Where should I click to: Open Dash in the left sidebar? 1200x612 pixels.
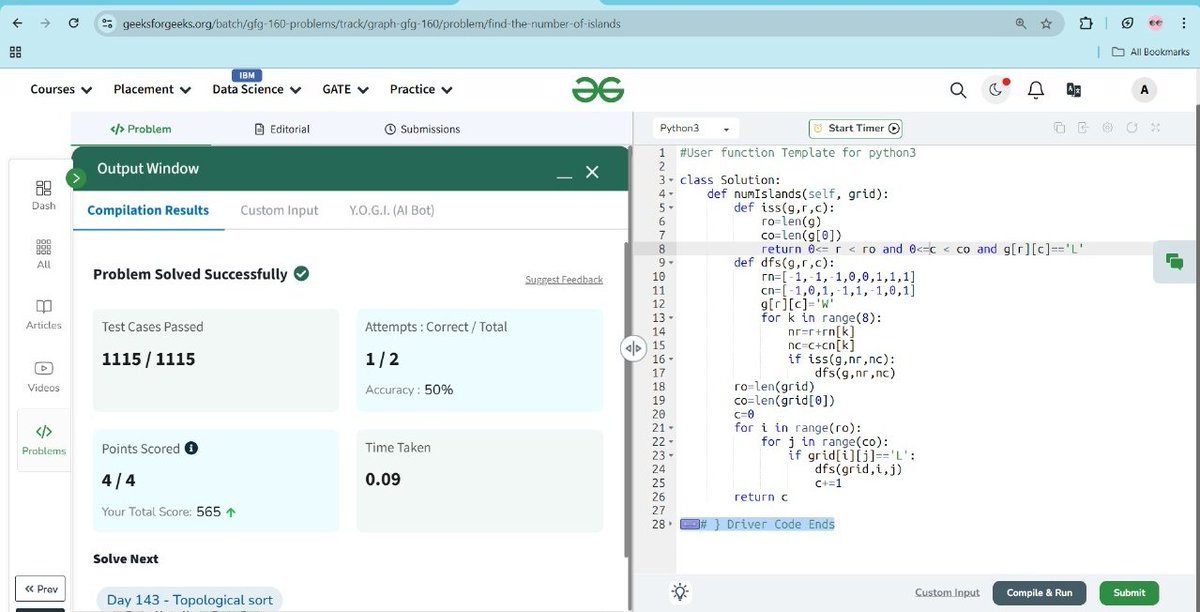(x=43, y=195)
